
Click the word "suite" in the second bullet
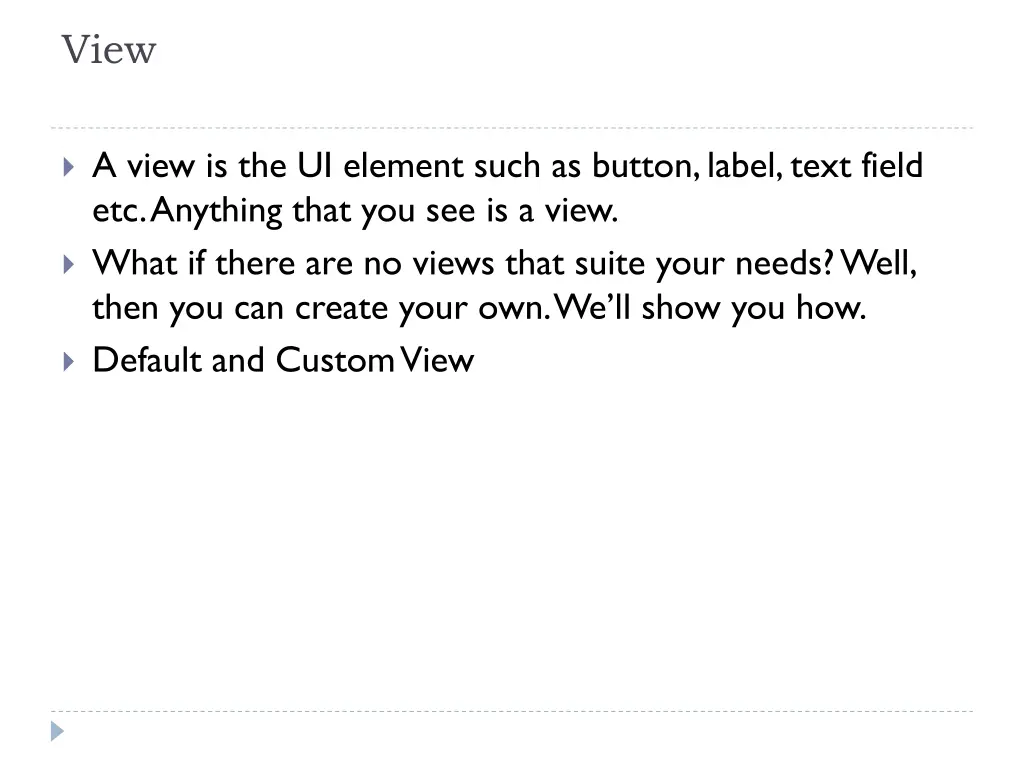[610, 264]
